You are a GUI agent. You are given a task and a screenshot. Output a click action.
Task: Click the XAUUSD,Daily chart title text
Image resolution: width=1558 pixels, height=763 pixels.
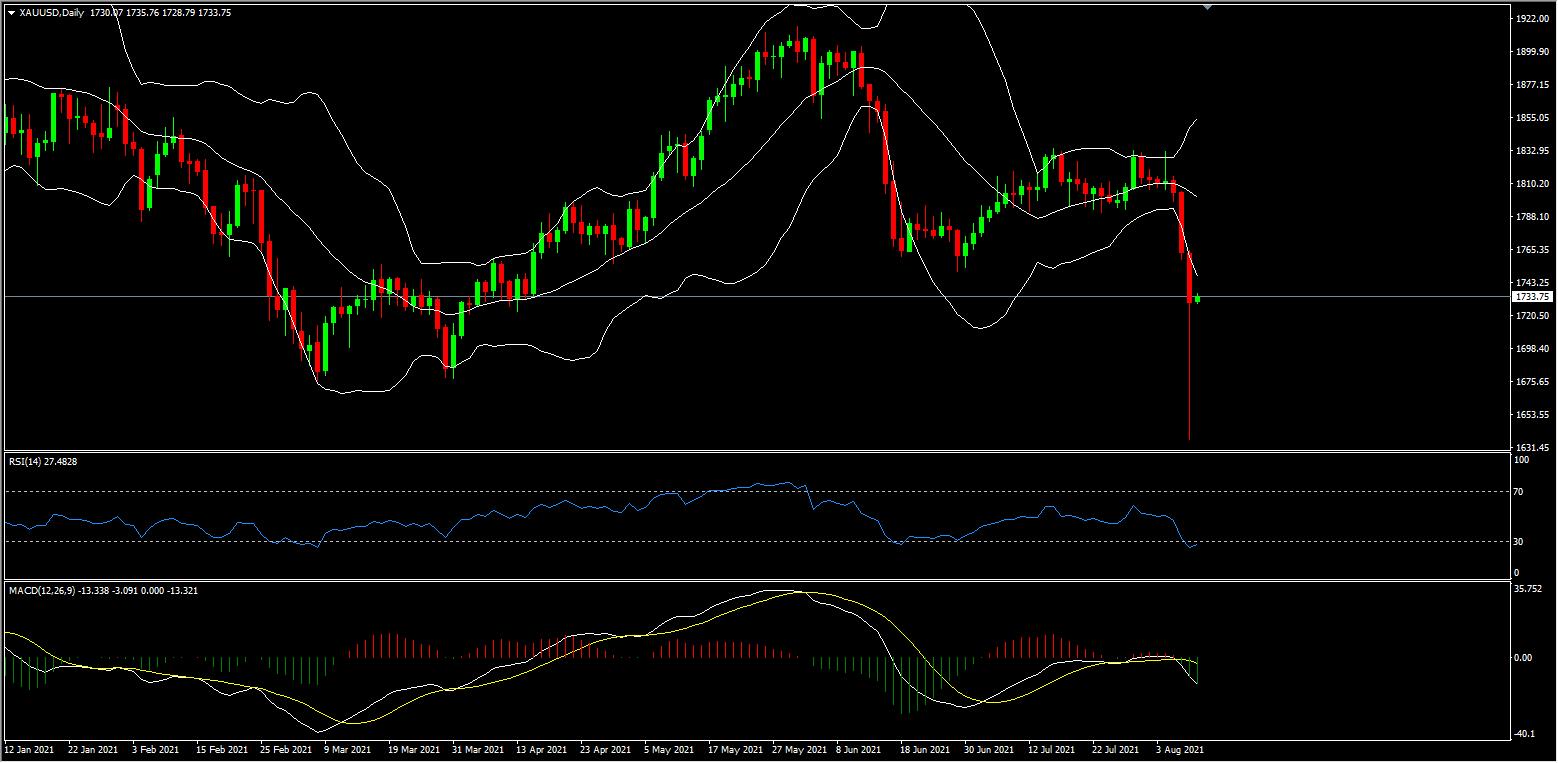point(52,12)
